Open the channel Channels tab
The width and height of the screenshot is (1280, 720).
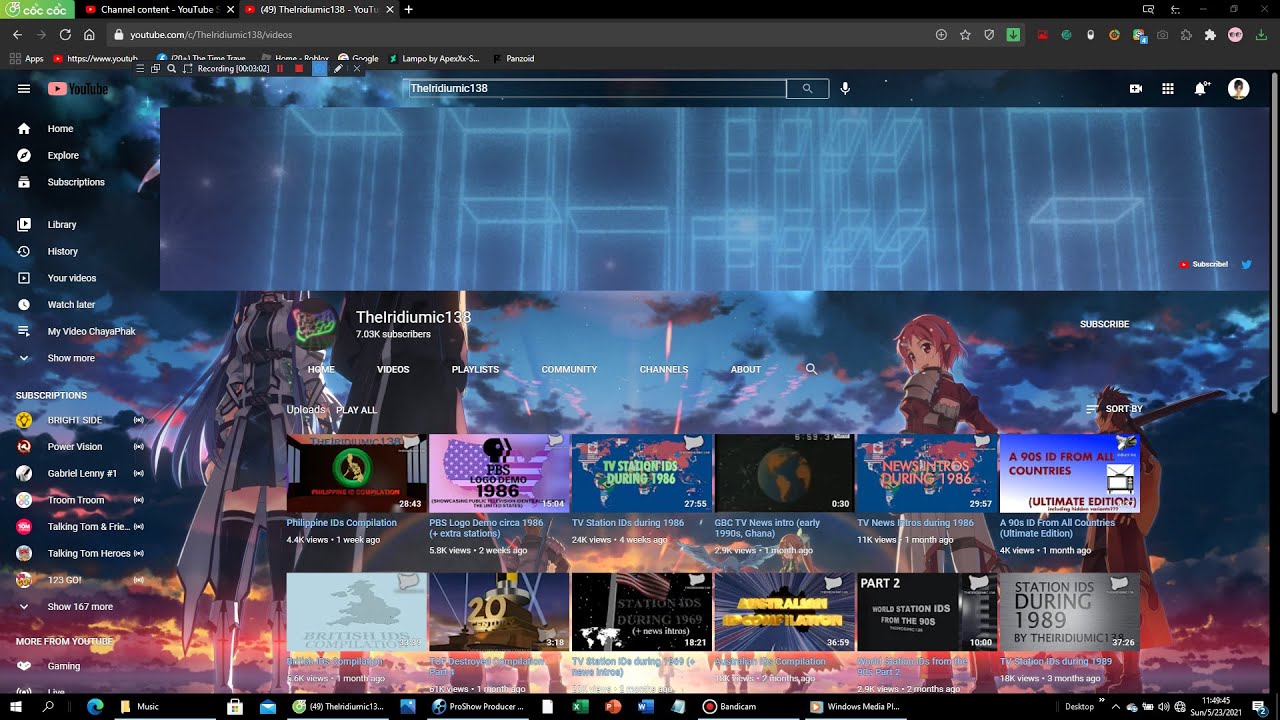coord(664,369)
